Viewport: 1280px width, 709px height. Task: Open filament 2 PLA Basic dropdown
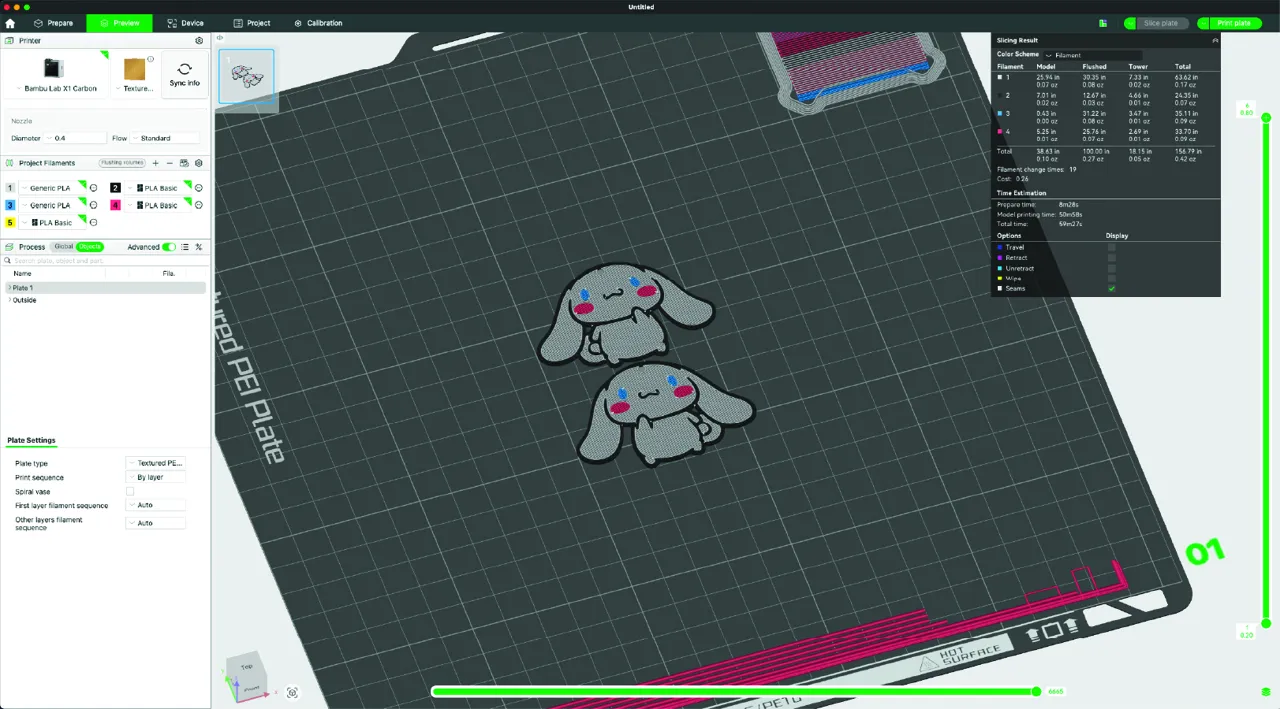pyautogui.click(x=157, y=188)
